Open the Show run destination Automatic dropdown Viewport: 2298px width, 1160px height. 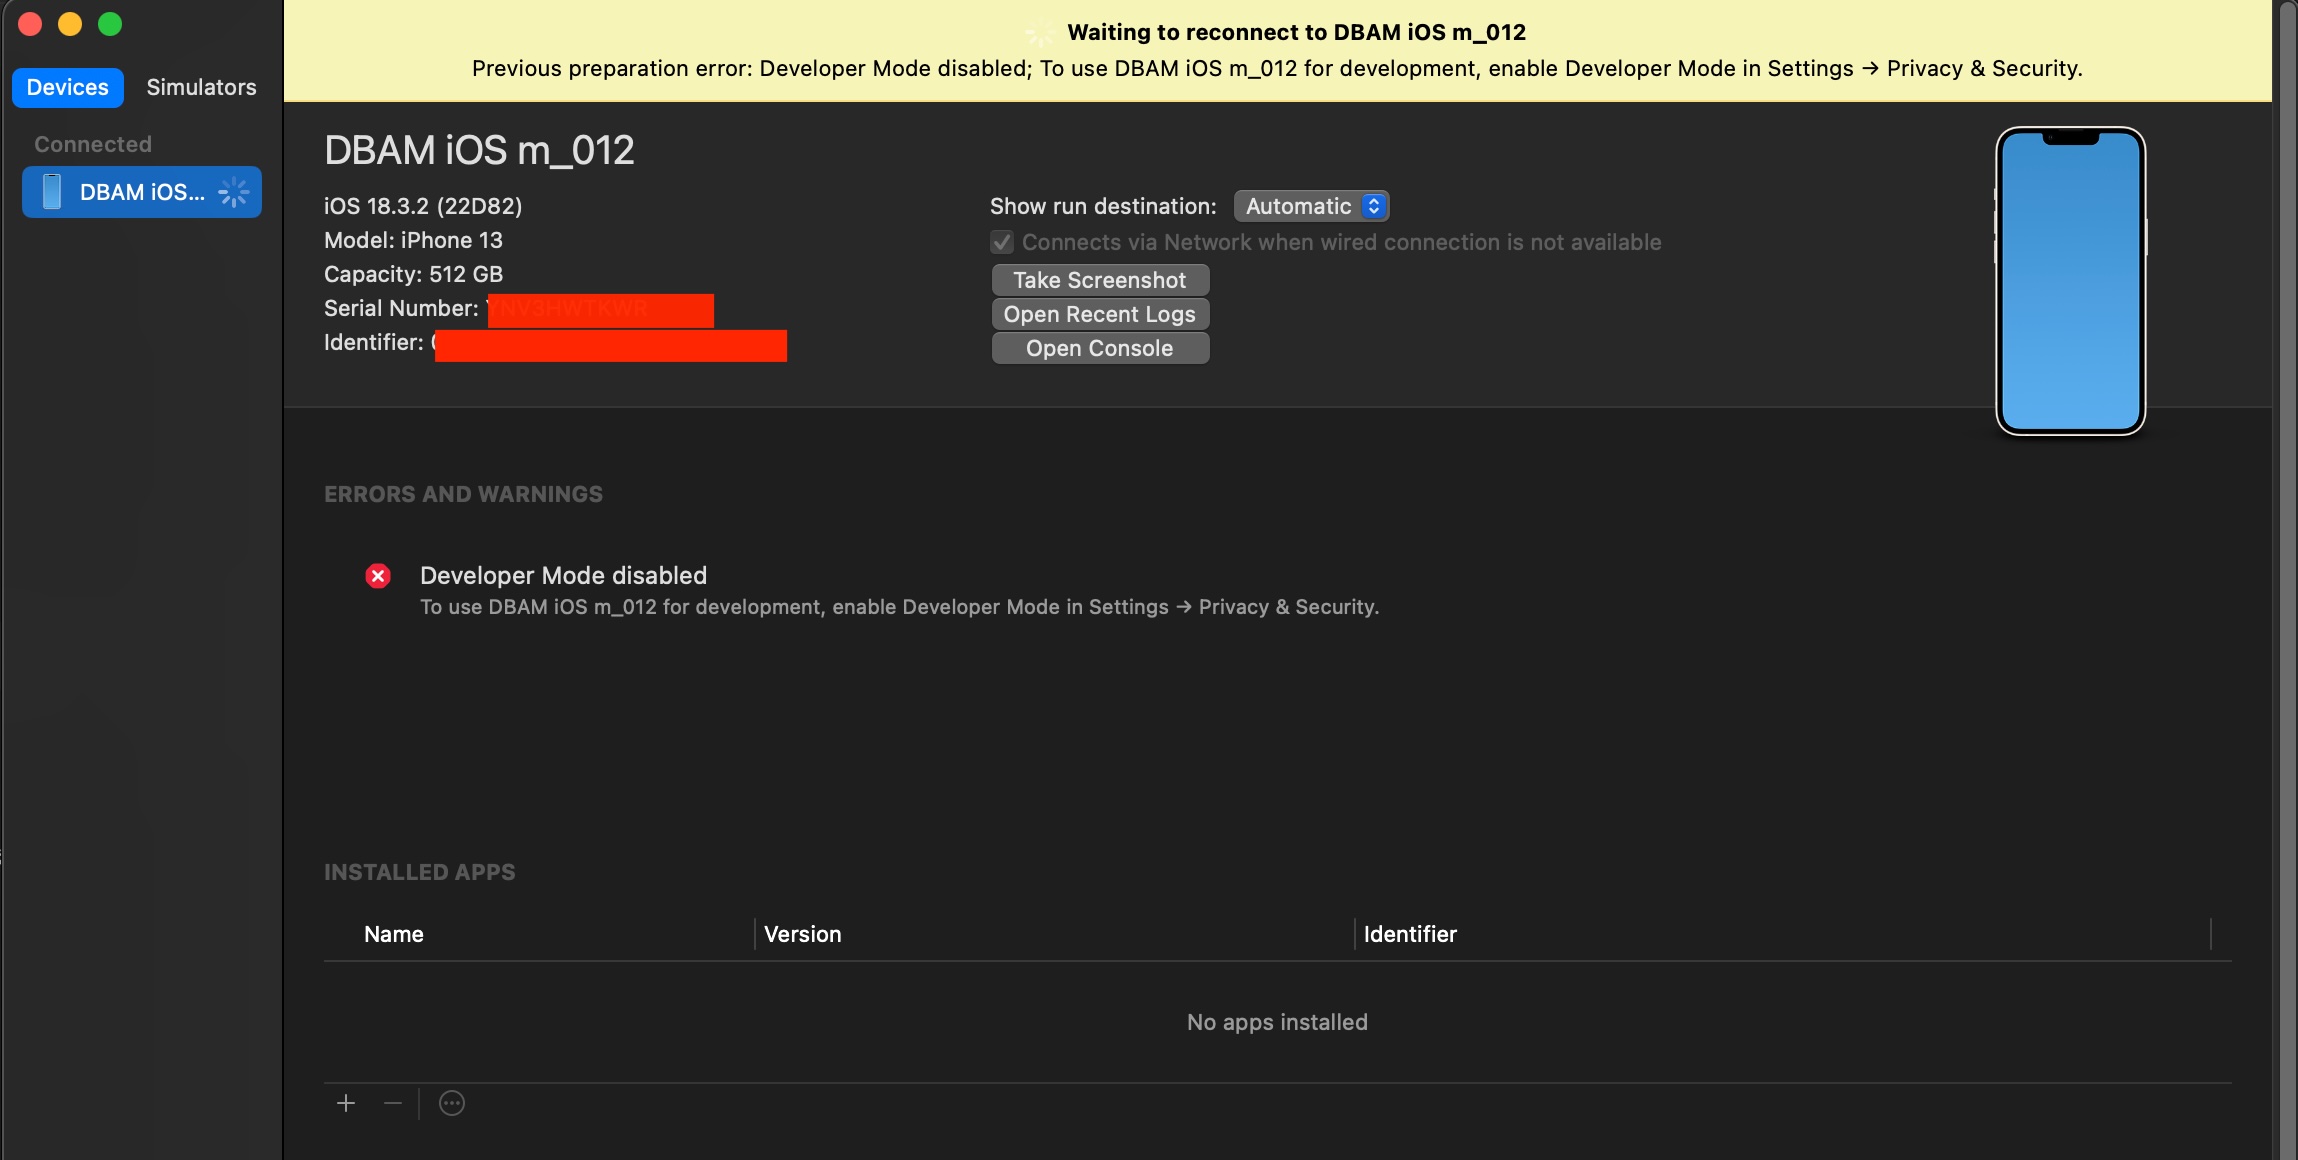pos(1311,206)
